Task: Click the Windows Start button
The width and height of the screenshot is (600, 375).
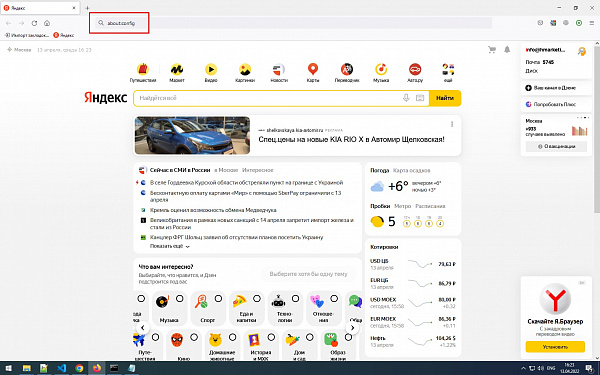Action: click(x=8, y=368)
